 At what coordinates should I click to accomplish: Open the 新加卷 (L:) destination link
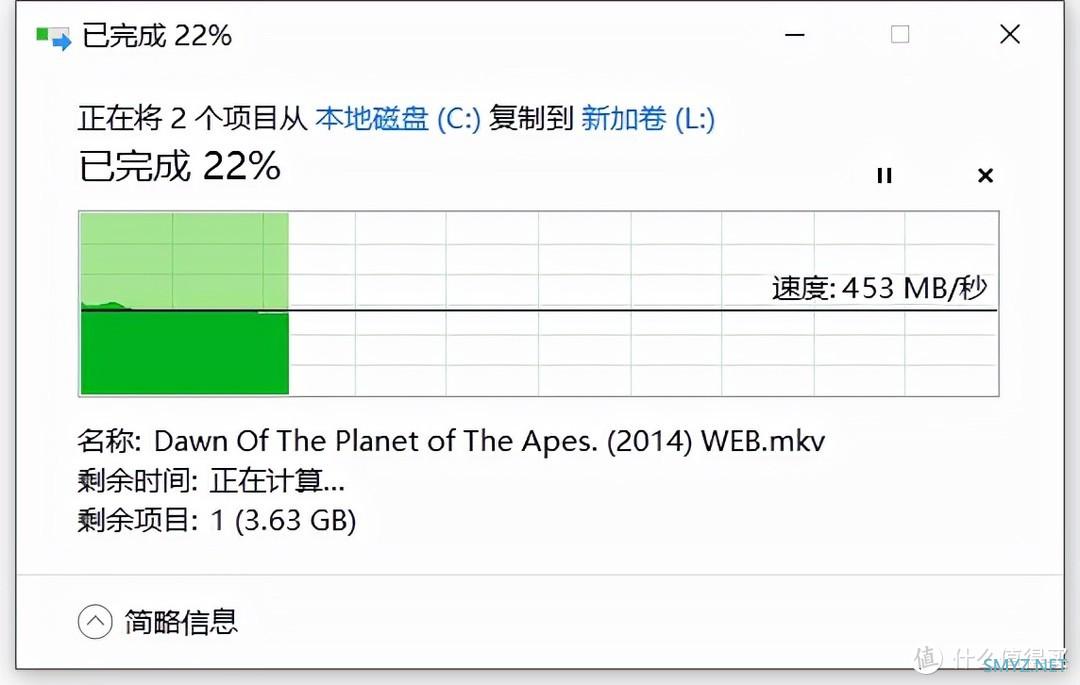point(647,118)
